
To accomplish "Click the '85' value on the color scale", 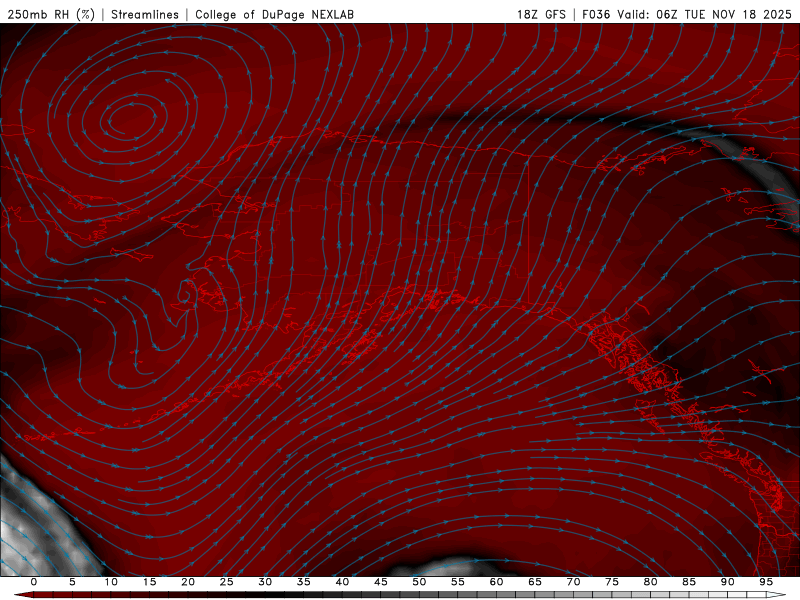I will [x=689, y=582].
